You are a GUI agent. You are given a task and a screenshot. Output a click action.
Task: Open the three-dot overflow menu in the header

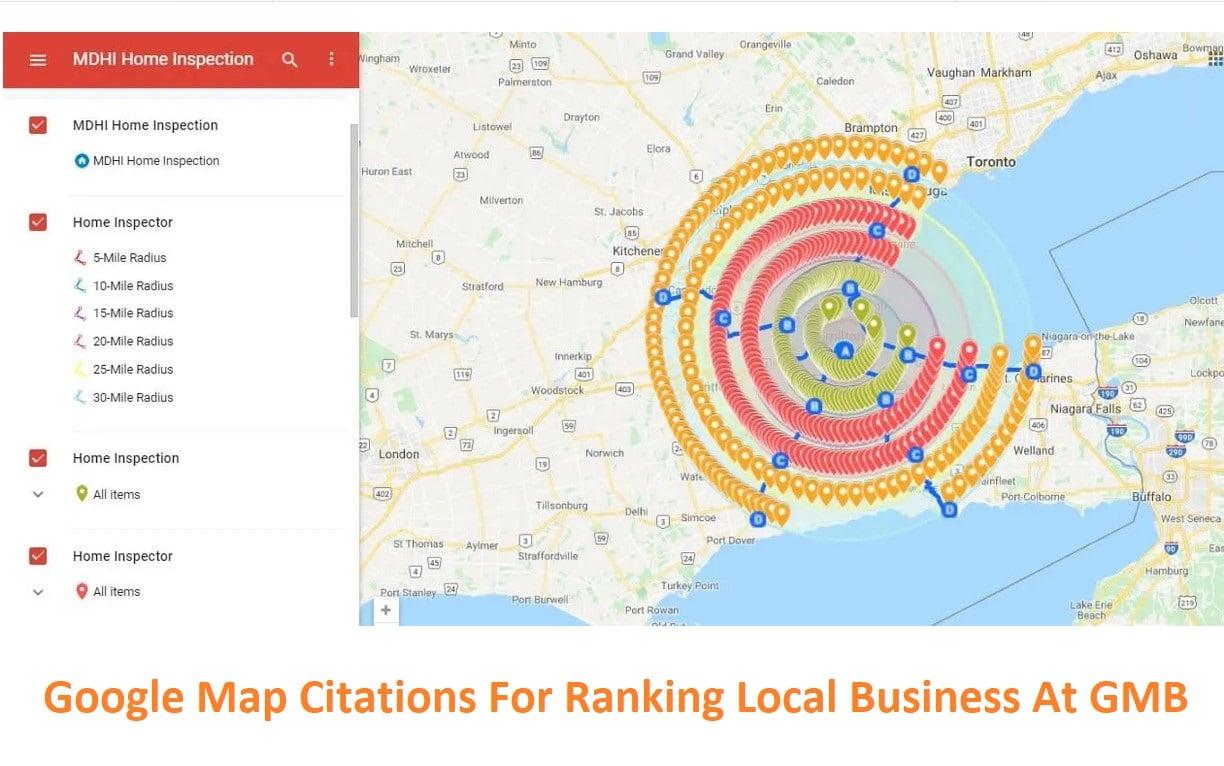coord(331,59)
